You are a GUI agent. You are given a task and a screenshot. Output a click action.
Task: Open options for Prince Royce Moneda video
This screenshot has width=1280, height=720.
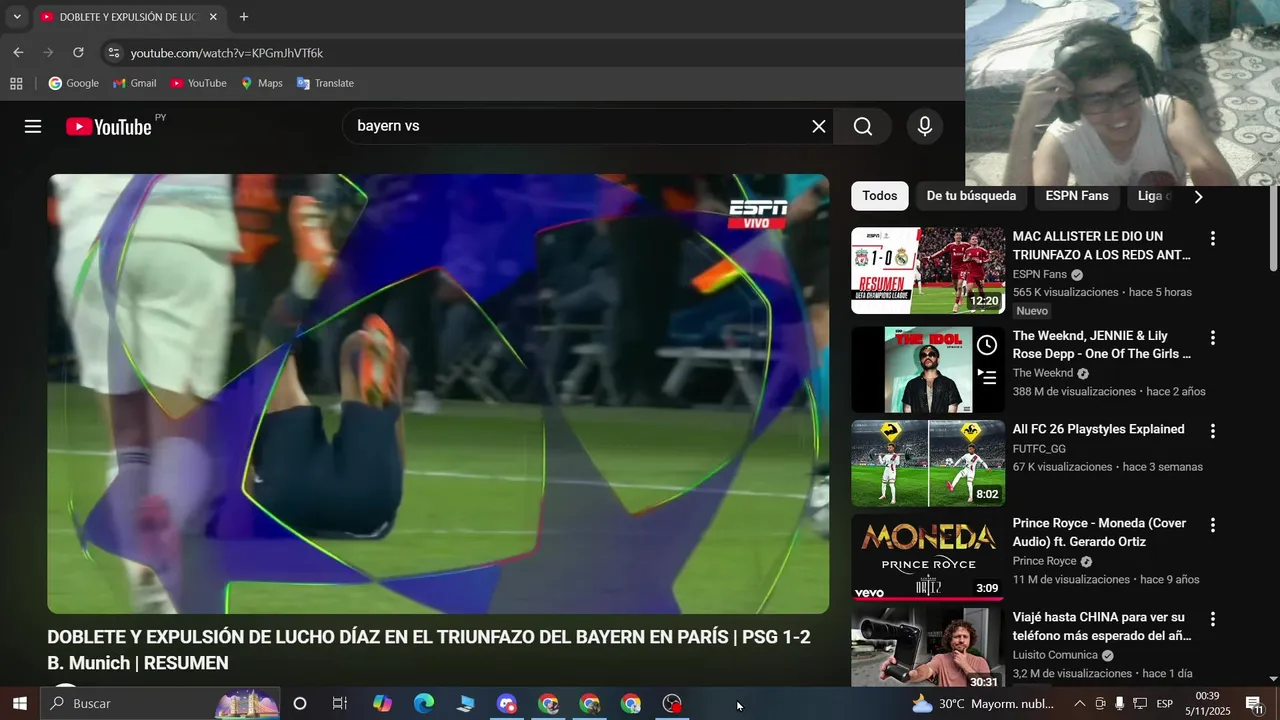1213,525
